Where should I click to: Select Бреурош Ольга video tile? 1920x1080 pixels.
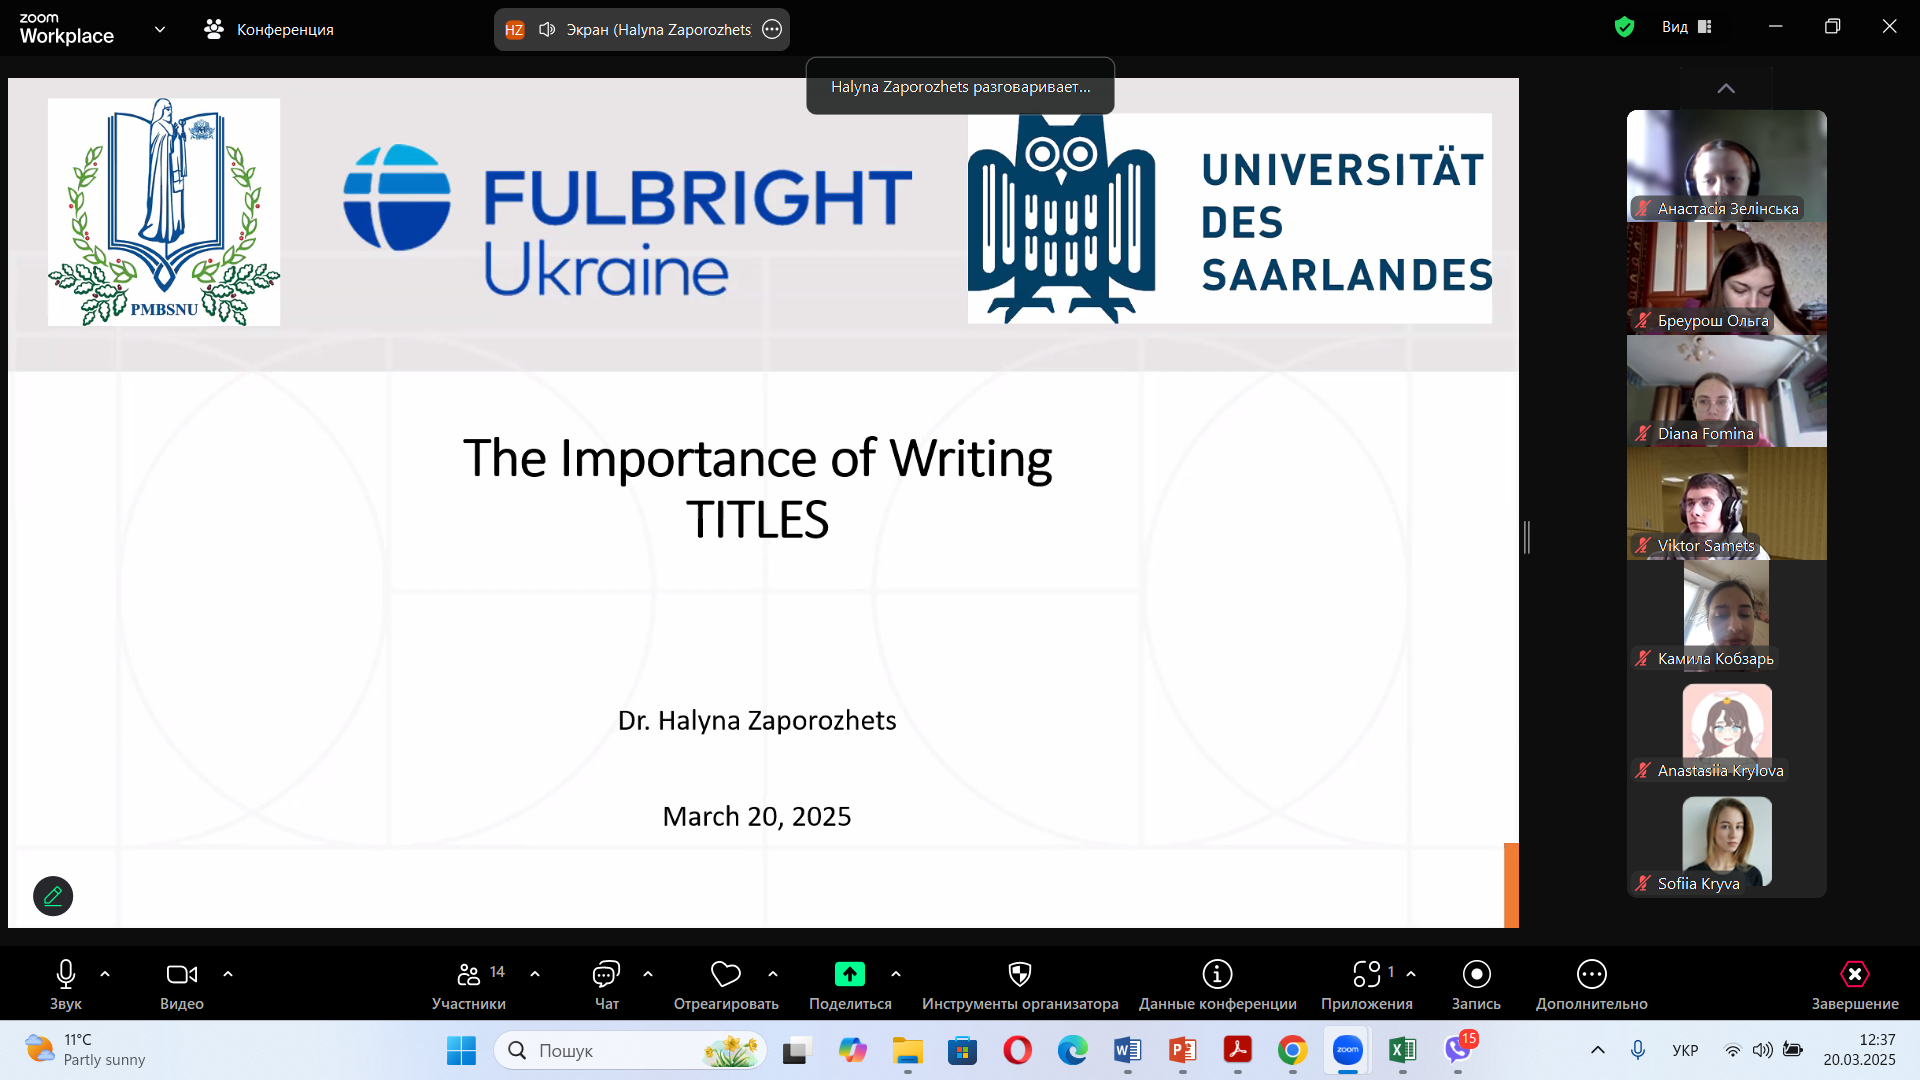tap(1726, 278)
